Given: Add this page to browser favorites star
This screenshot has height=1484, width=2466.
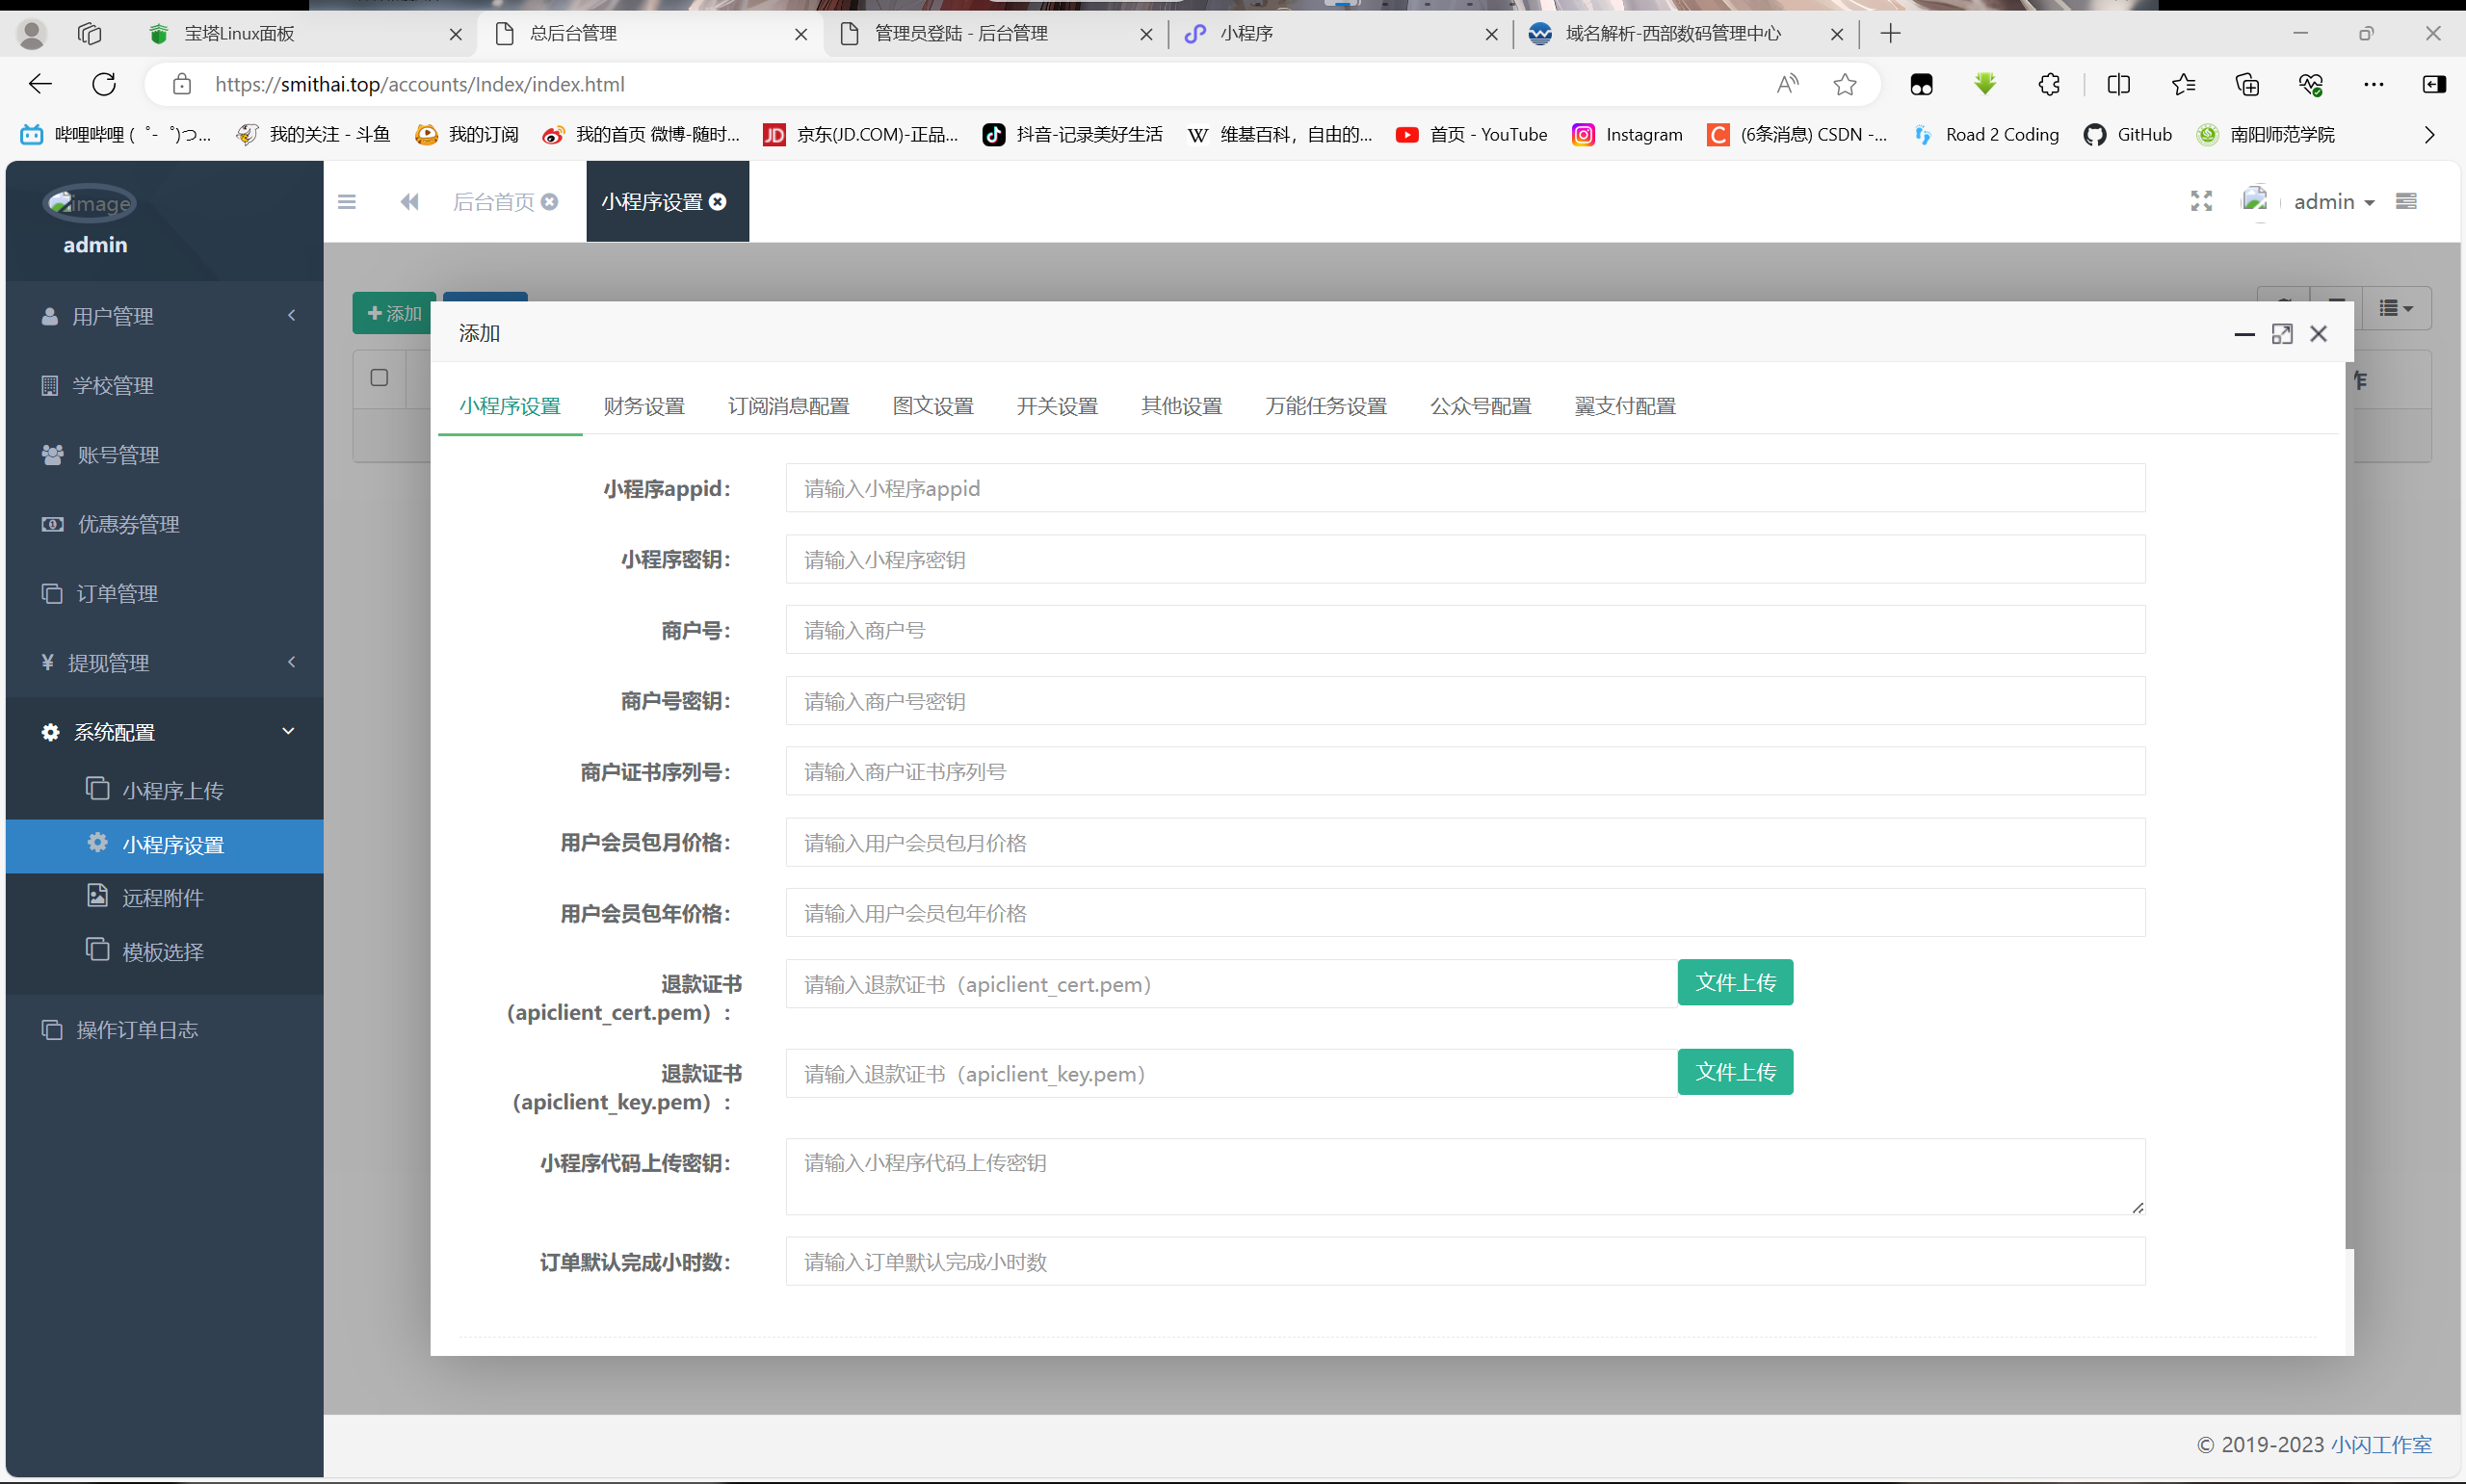Looking at the screenshot, I should pyautogui.click(x=1845, y=84).
